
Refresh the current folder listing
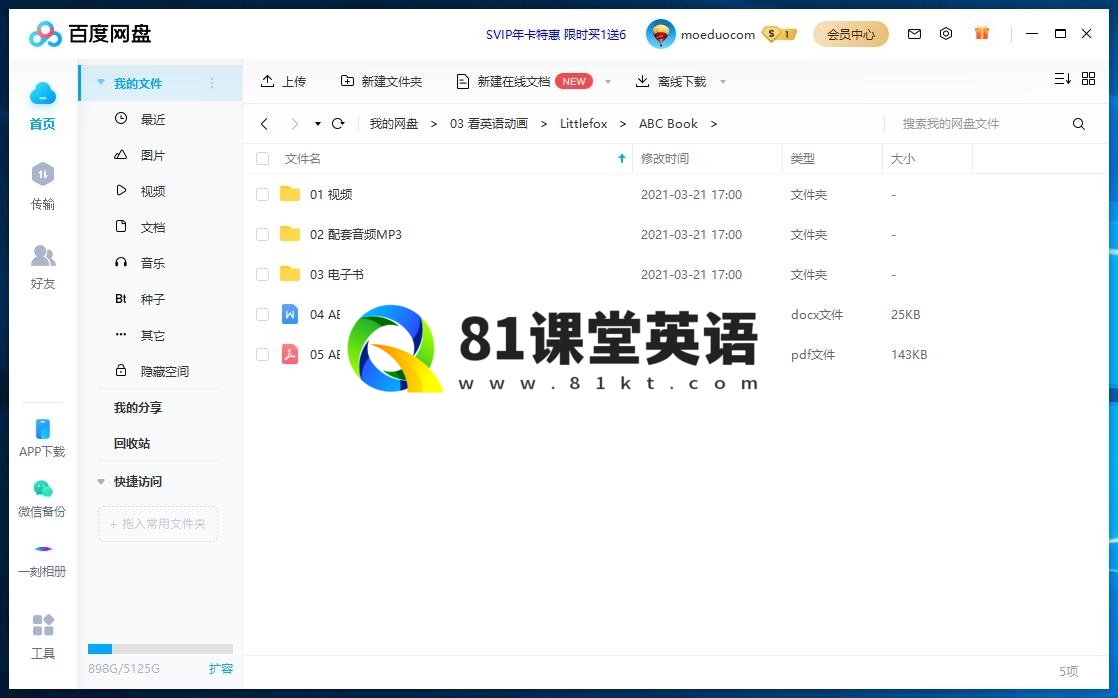tap(339, 123)
